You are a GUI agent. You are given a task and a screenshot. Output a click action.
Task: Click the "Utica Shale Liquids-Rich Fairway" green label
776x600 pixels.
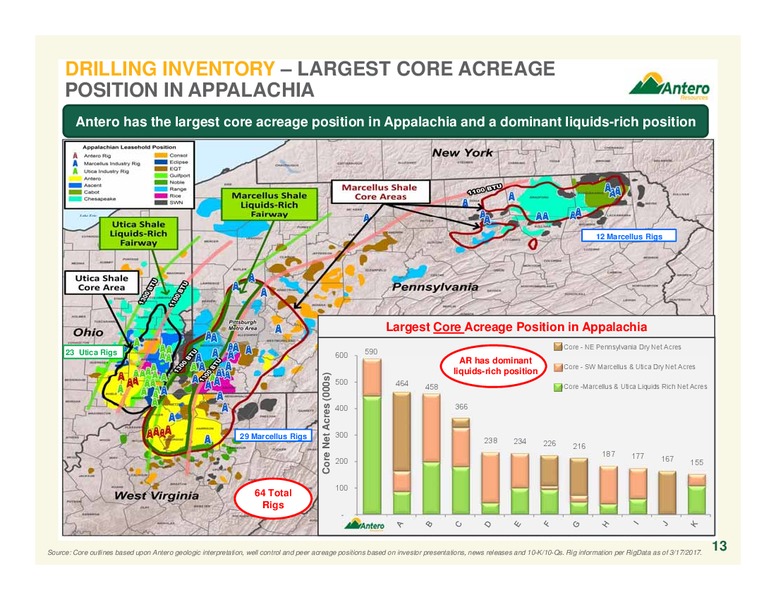[x=139, y=233]
